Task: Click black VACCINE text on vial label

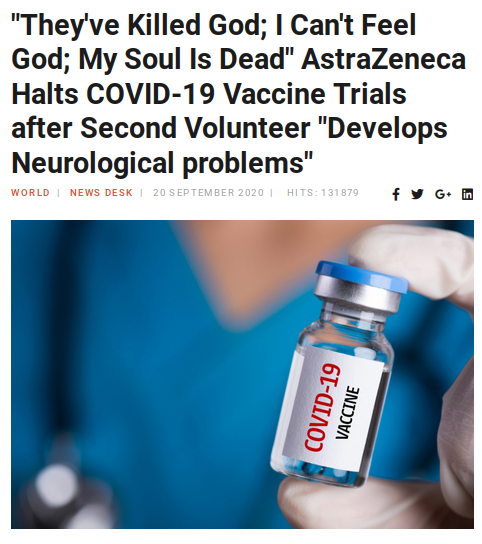Action: [x=347, y=413]
